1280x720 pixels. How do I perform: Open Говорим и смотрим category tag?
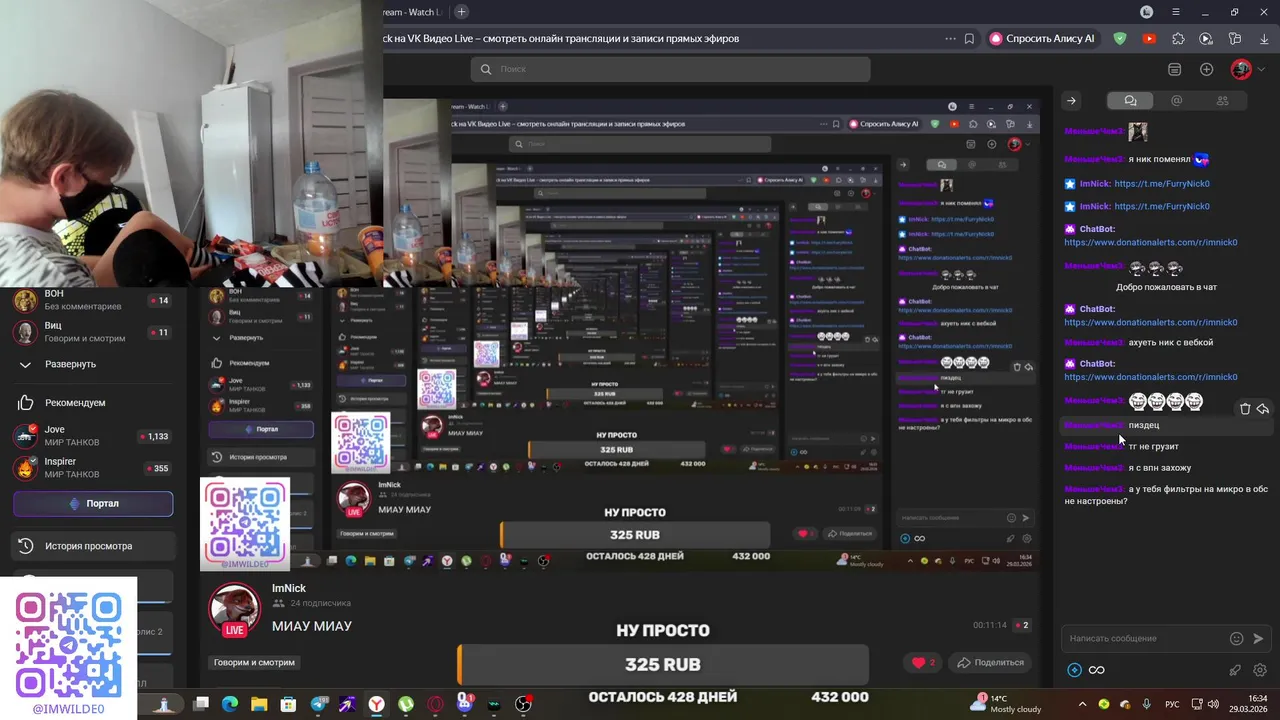coord(254,662)
